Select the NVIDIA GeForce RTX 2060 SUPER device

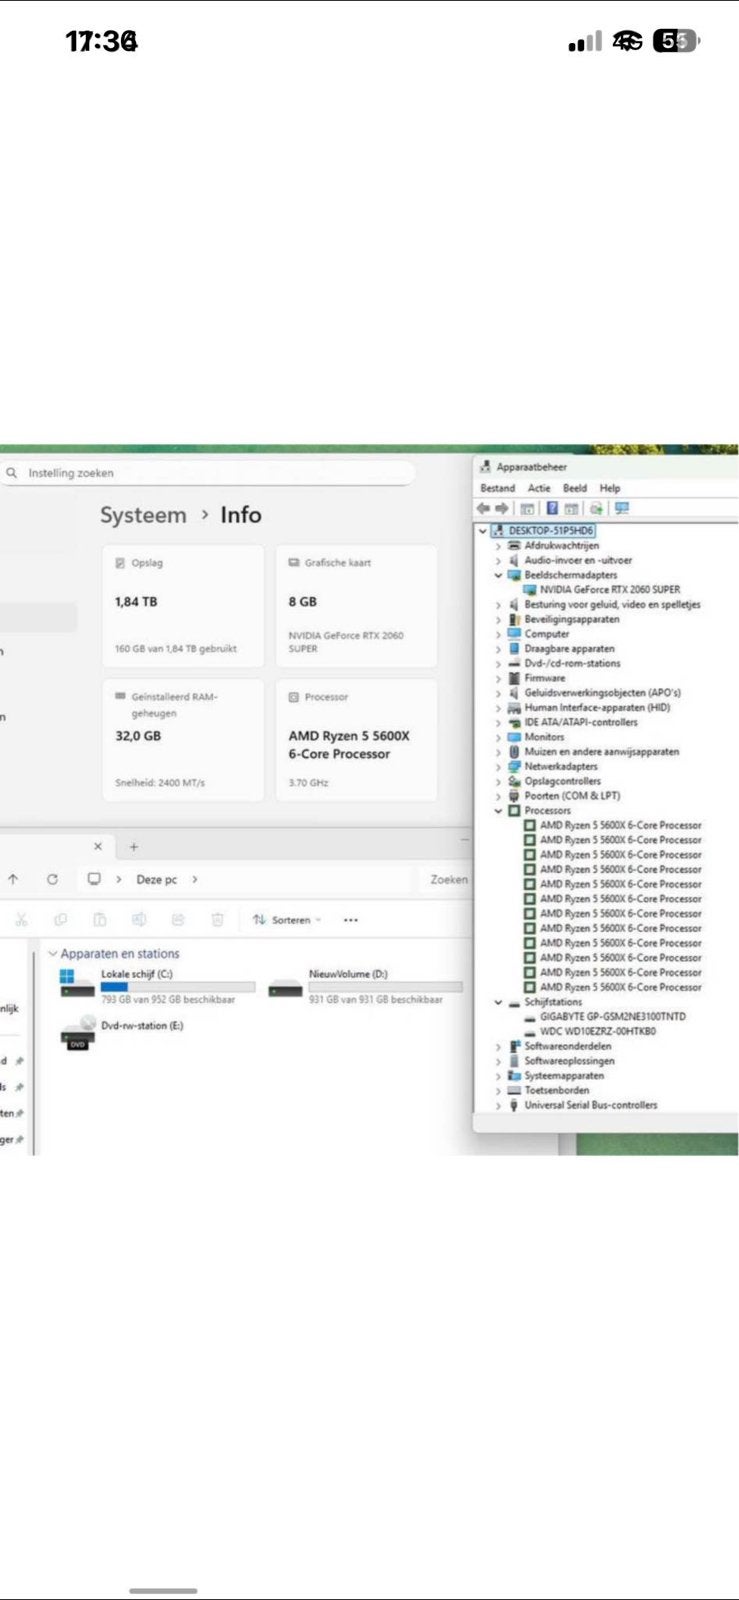click(610, 590)
